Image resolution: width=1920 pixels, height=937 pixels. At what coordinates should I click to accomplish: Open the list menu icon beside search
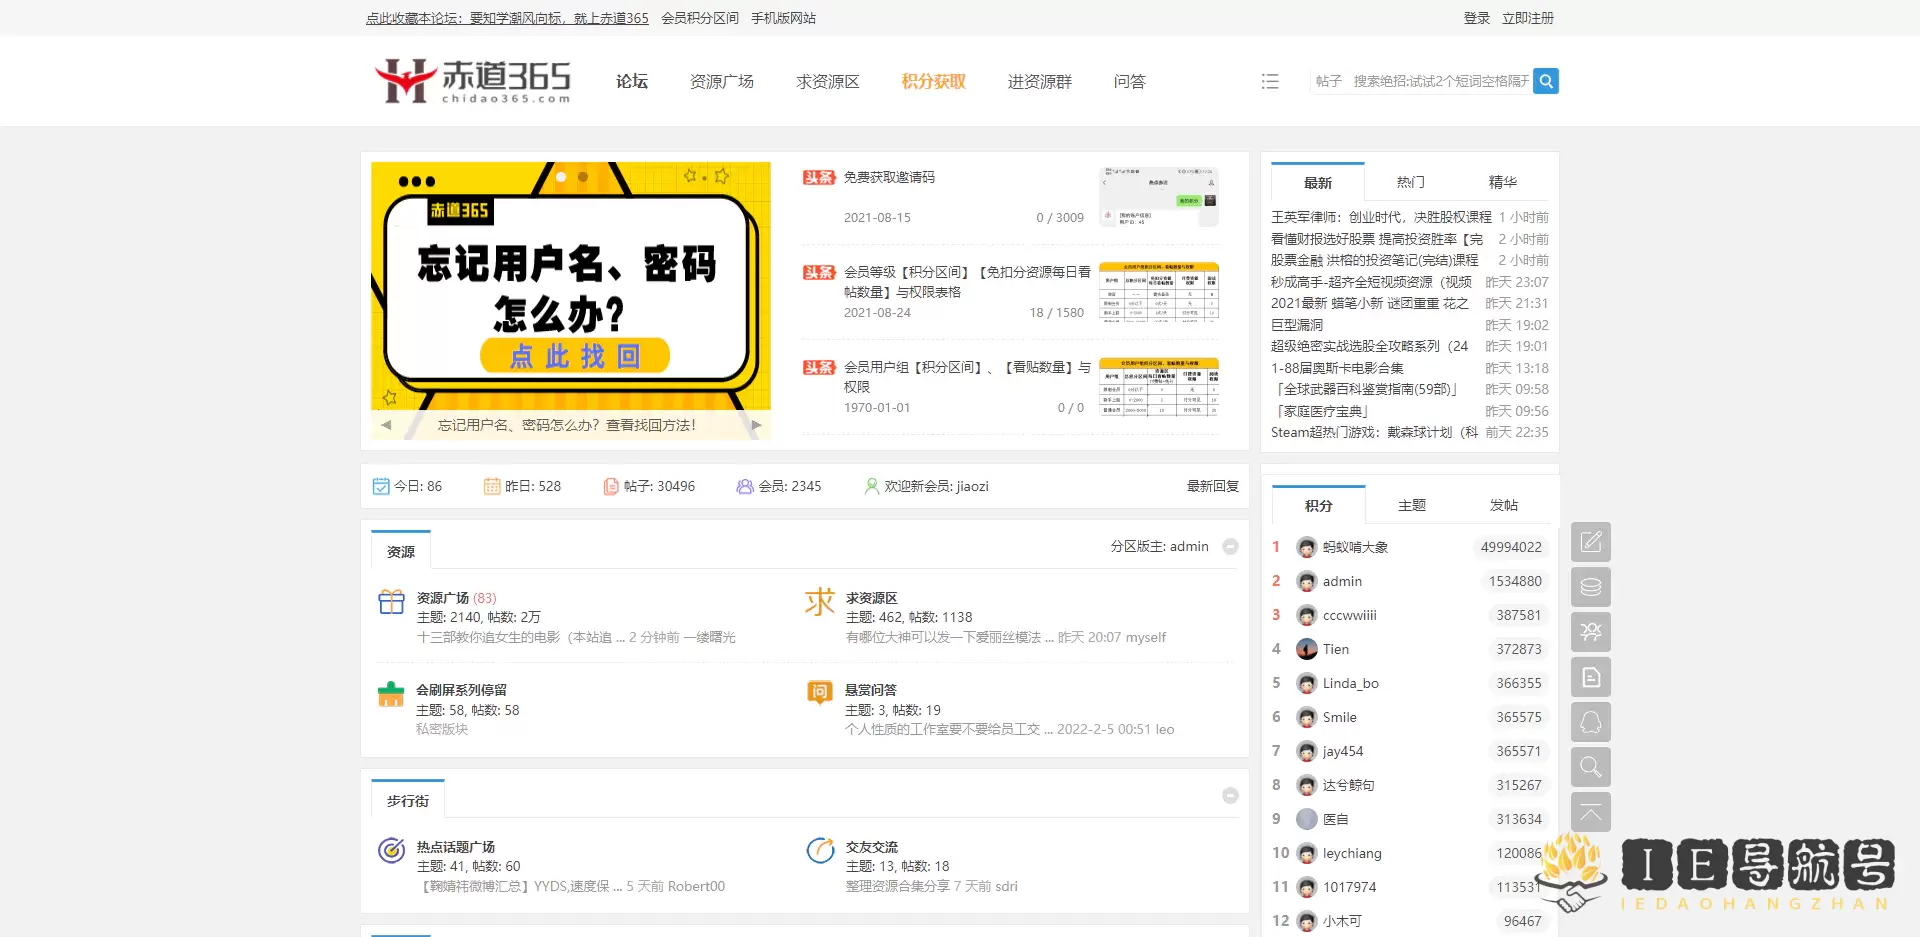coord(1270,81)
